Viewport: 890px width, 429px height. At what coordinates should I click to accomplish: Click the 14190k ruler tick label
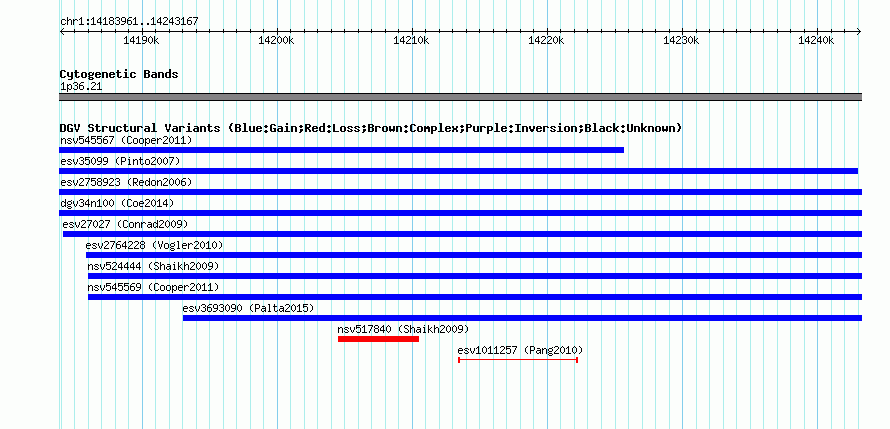point(141,40)
